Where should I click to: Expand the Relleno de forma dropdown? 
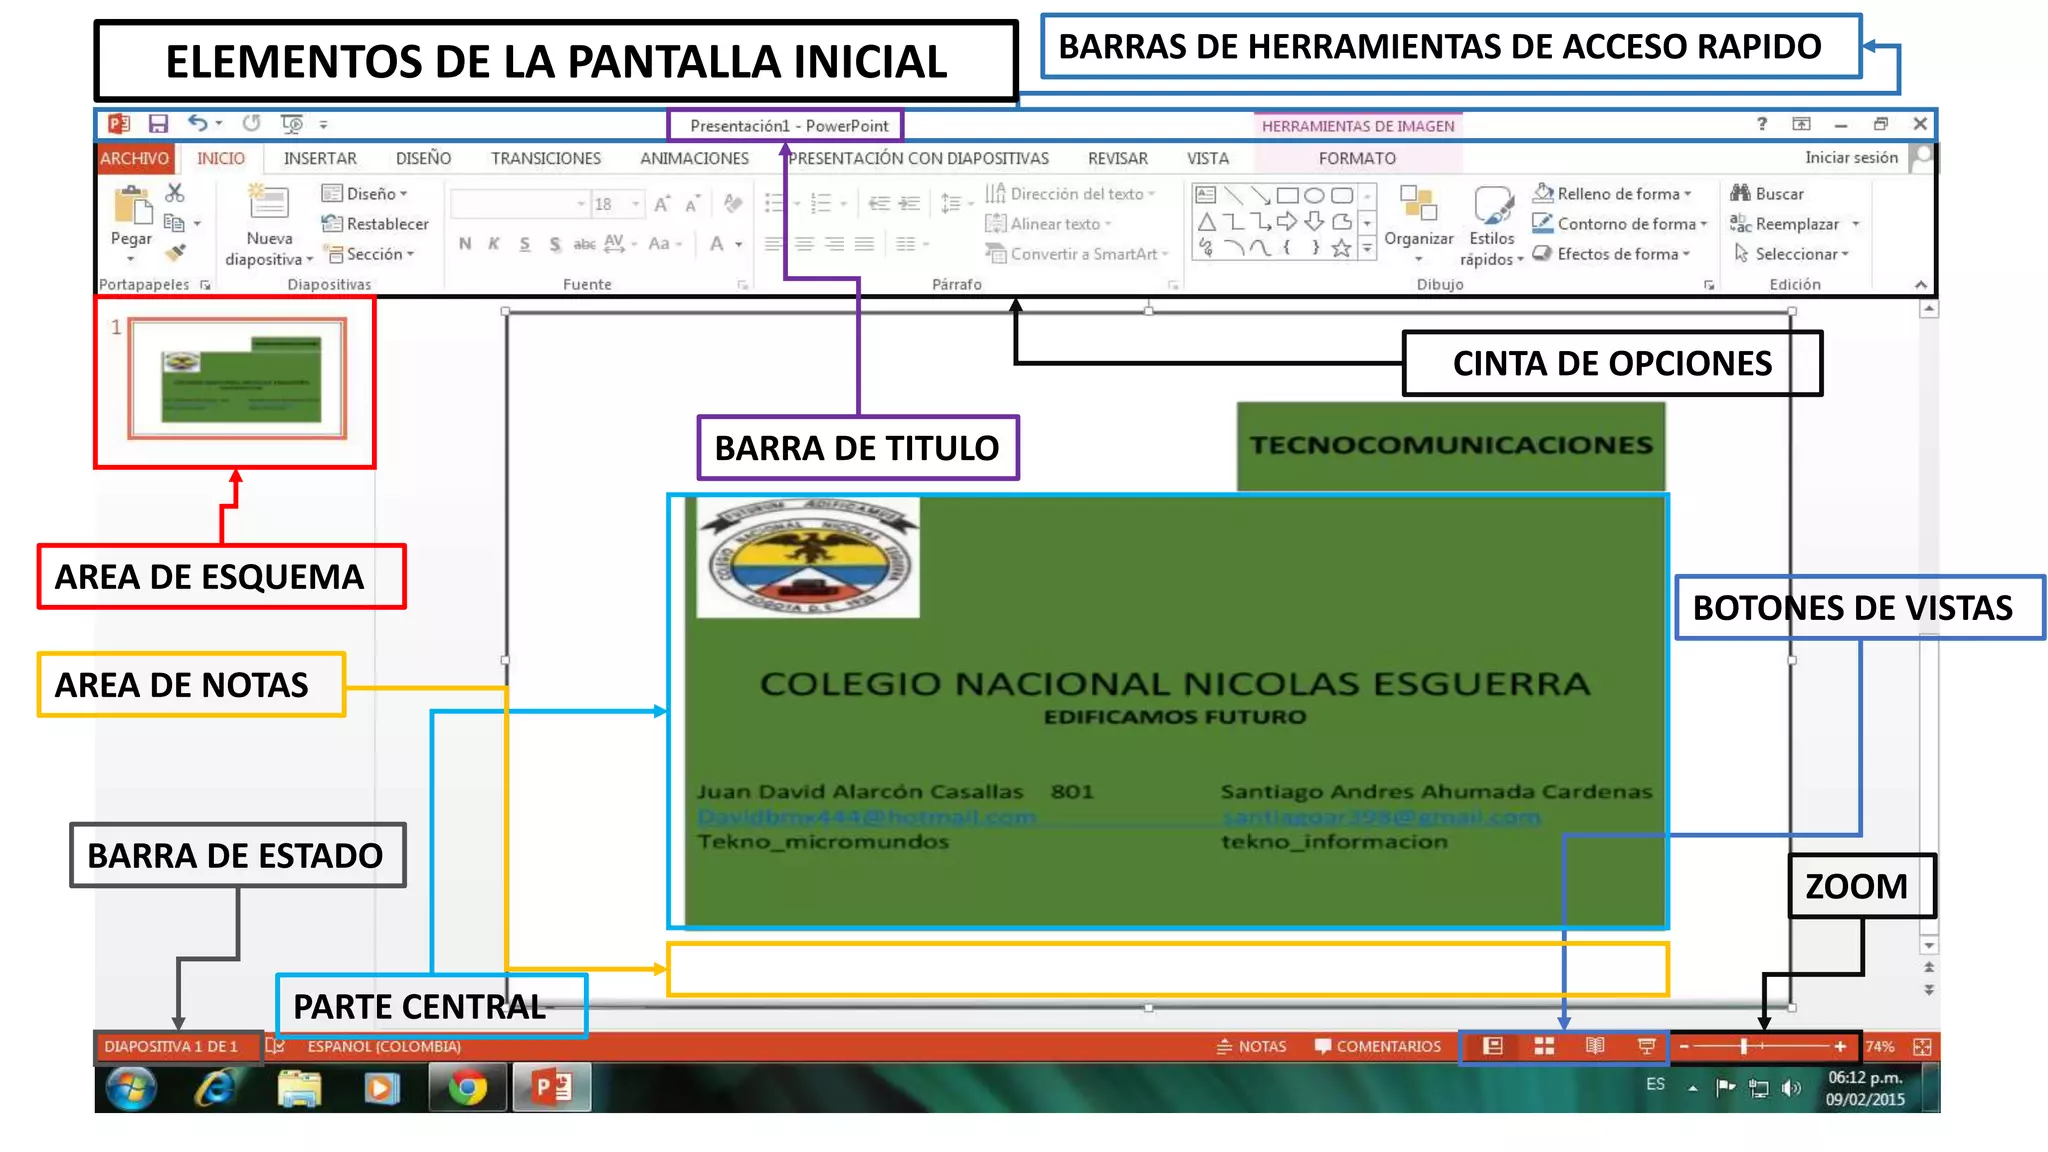(x=1687, y=194)
